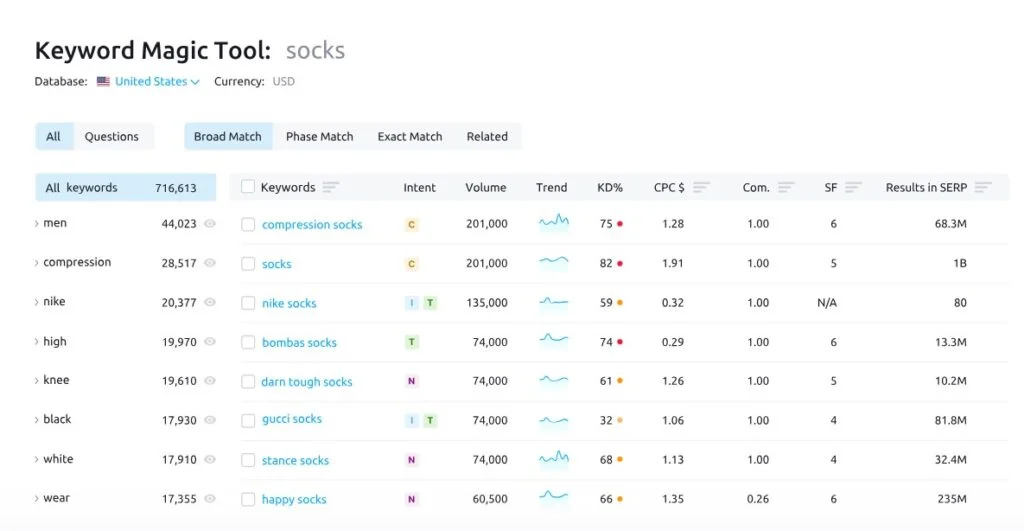Switch to the All tab

(54, 137)
